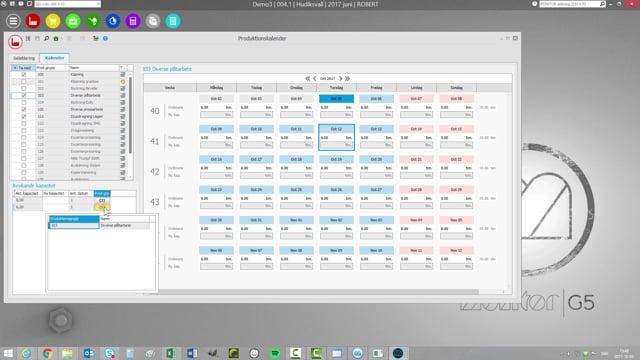640x360 pixels.
Task: Open the light green module next to the cart
Action: 73,21
